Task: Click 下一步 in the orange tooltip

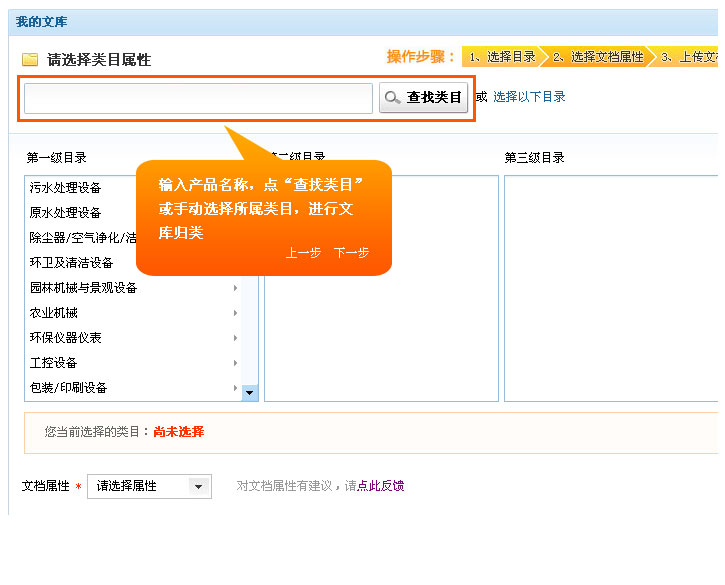Action: (351, 253)
